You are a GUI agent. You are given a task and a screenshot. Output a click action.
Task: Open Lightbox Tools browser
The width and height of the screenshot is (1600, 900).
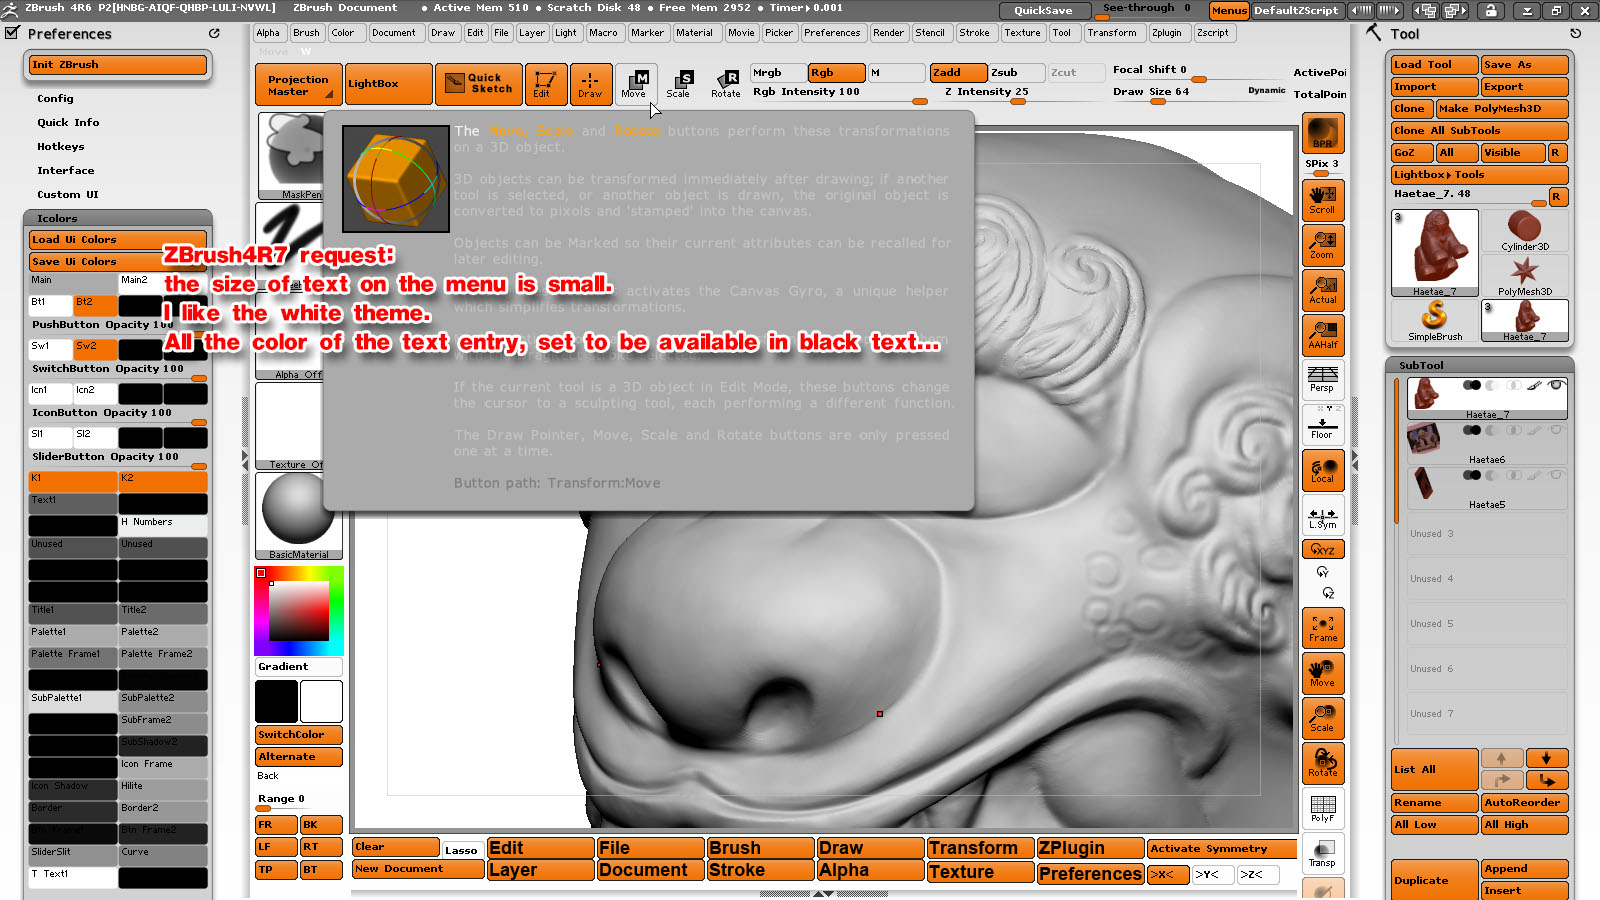click(1480, 175)
